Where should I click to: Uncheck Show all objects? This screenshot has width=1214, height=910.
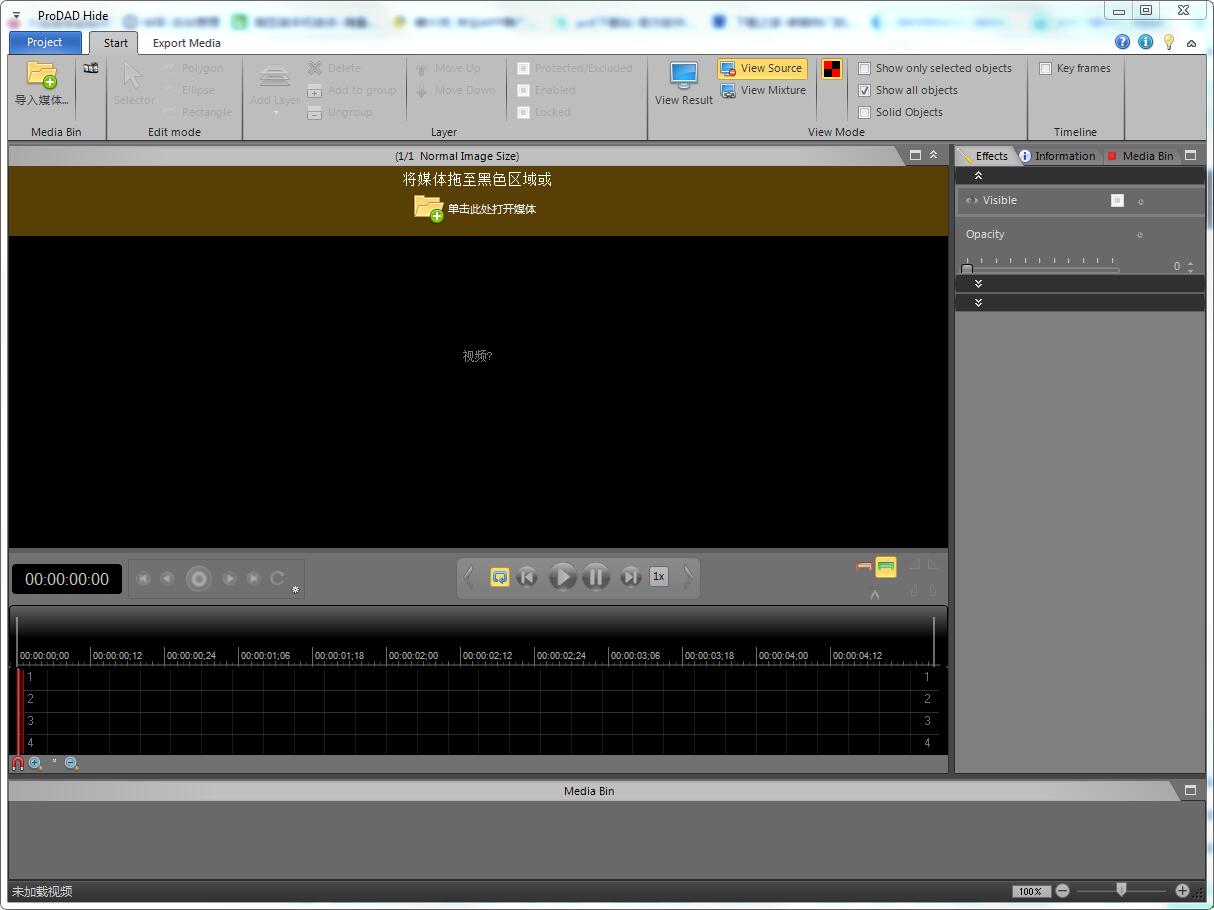pyautogui.click(x=865, y=90)
